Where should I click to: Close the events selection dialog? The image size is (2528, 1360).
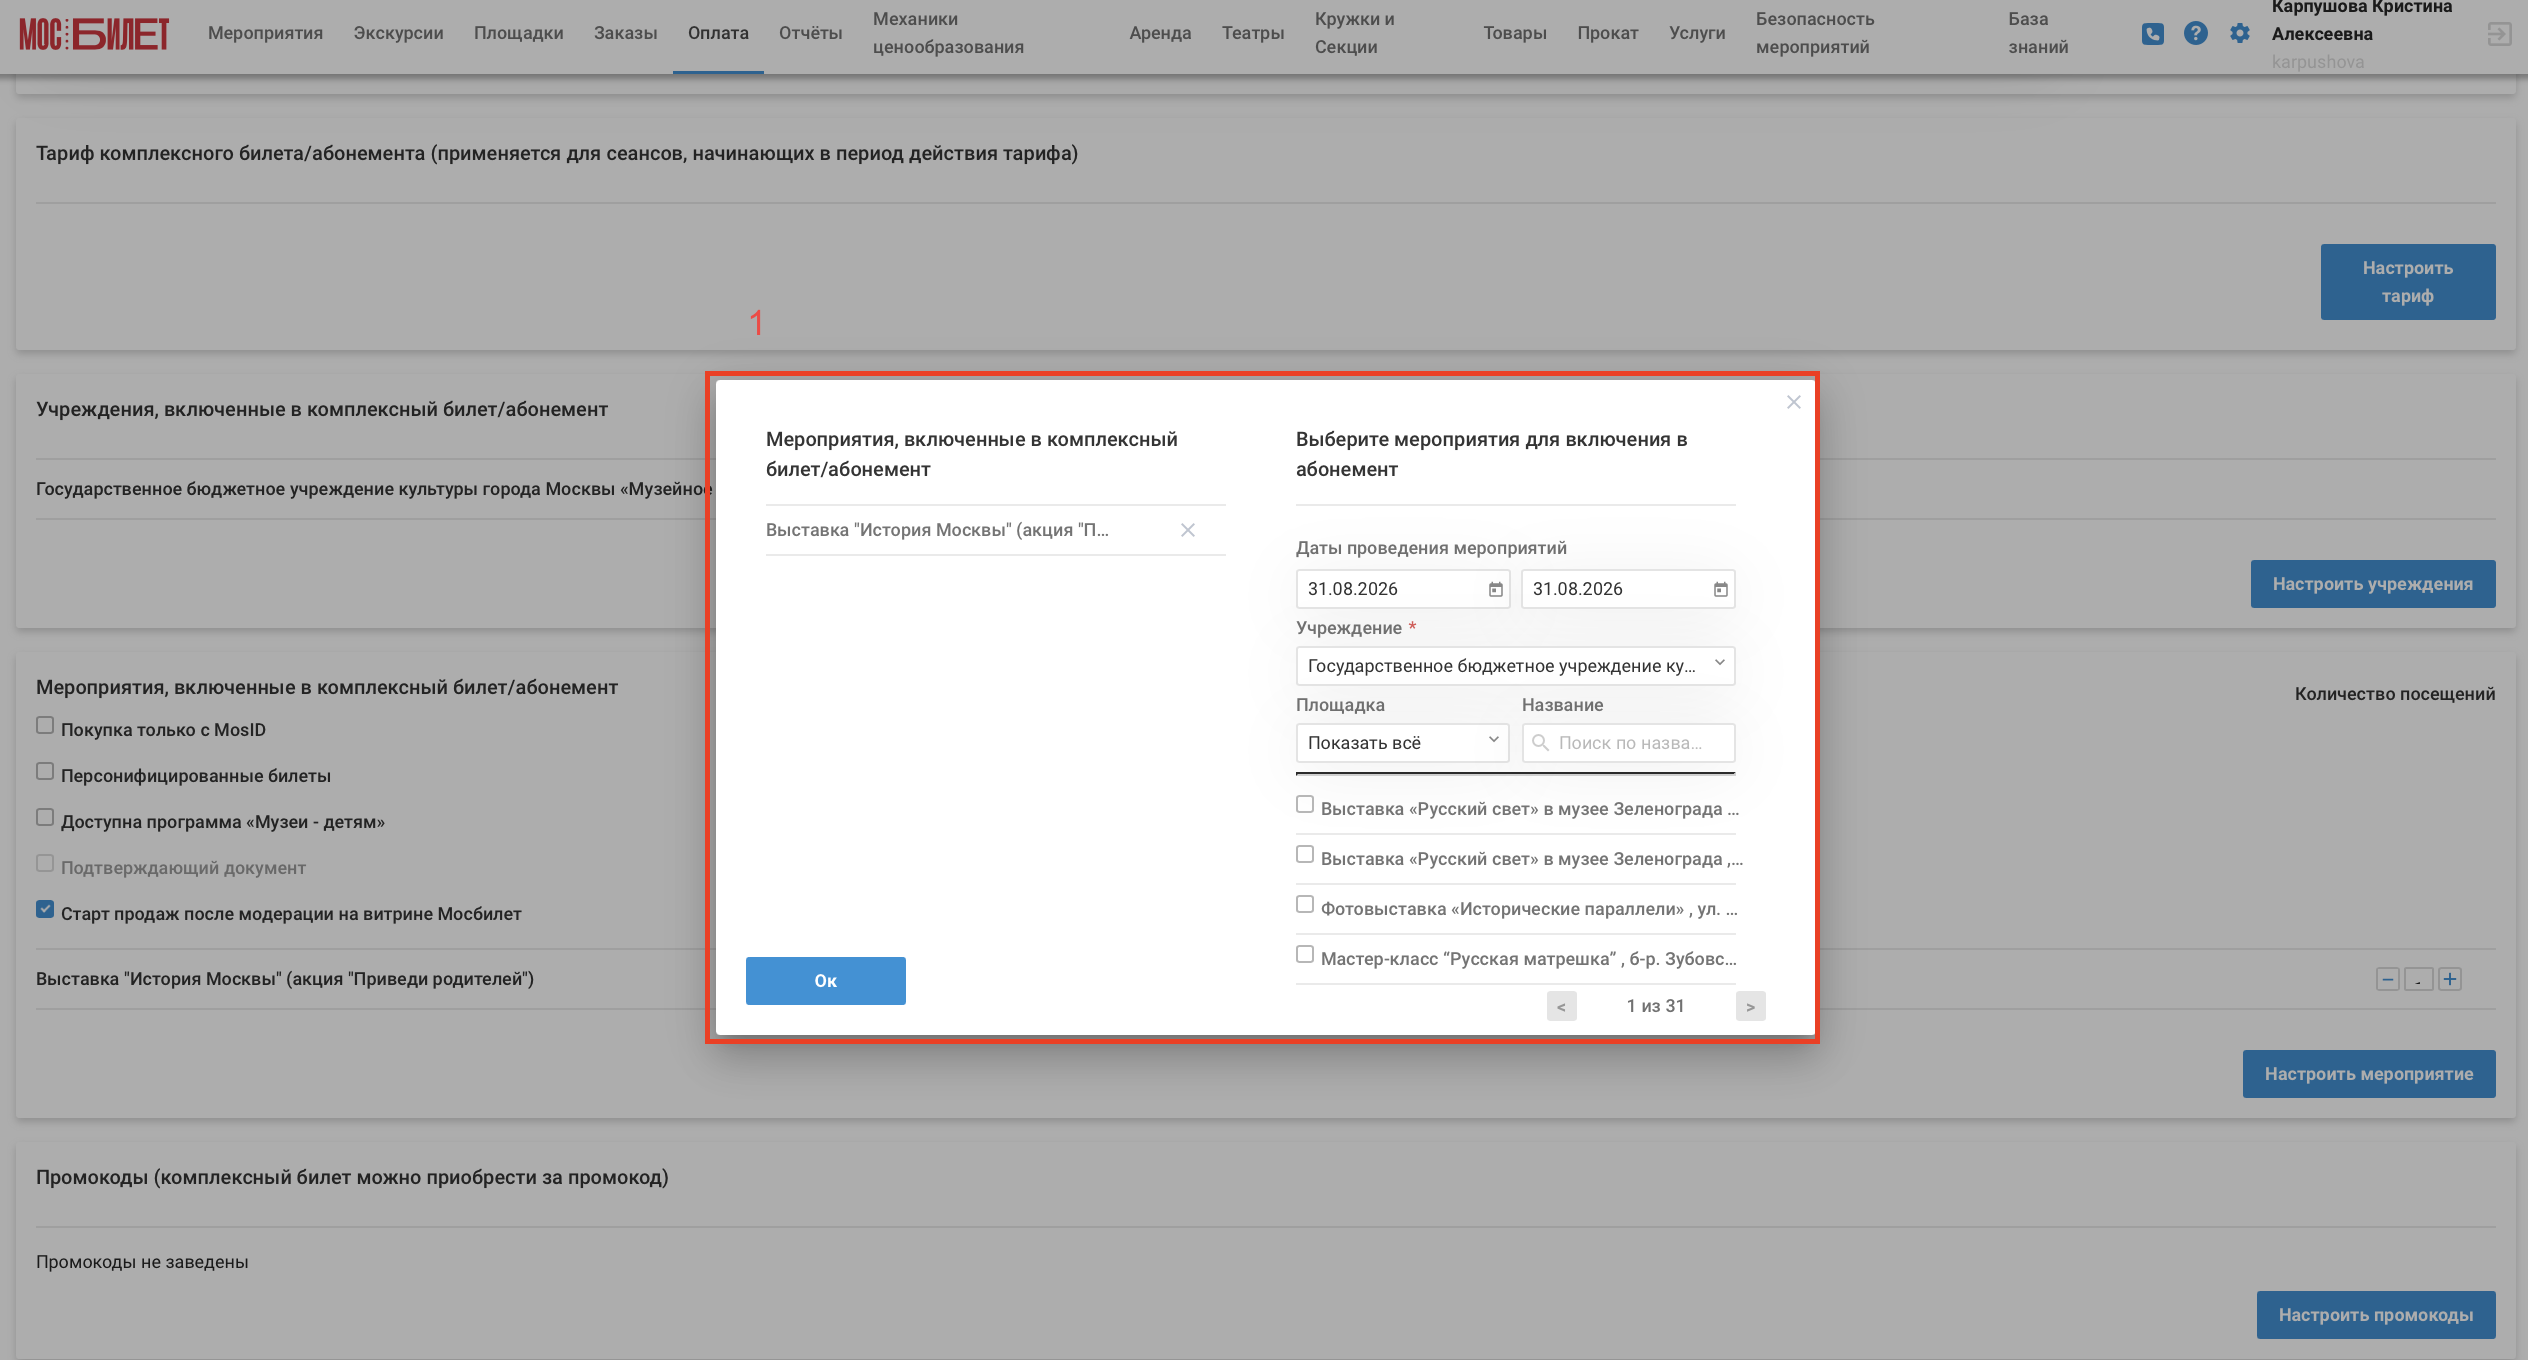click(1793, 402)
